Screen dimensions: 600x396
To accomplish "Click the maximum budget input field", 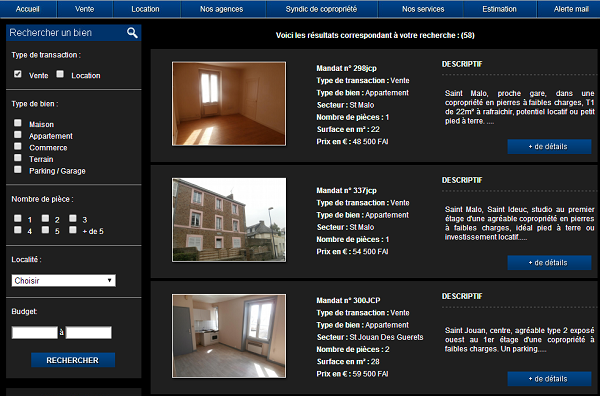I will pos(88,332).
